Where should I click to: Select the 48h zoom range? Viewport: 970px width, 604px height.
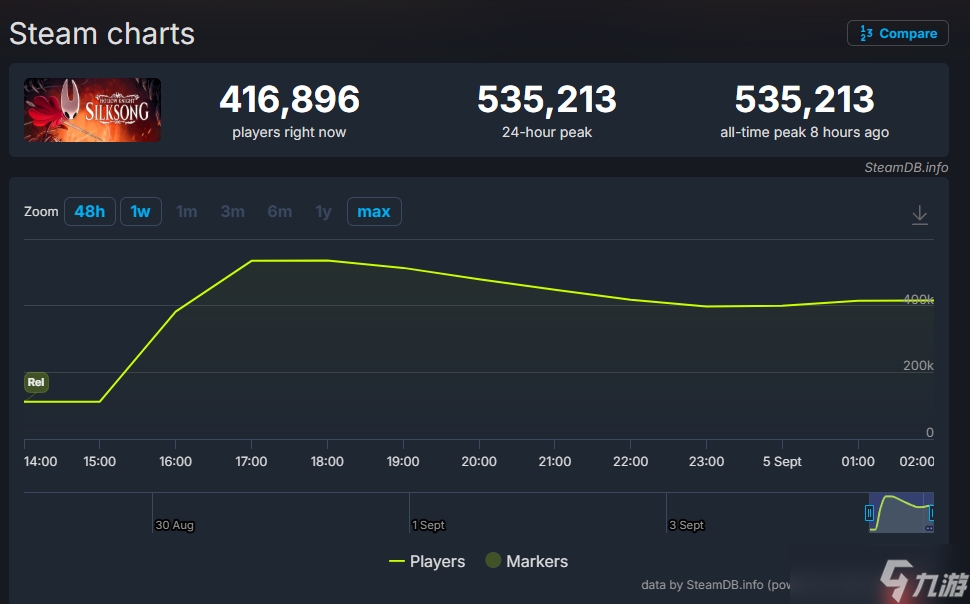click(89, 212)
